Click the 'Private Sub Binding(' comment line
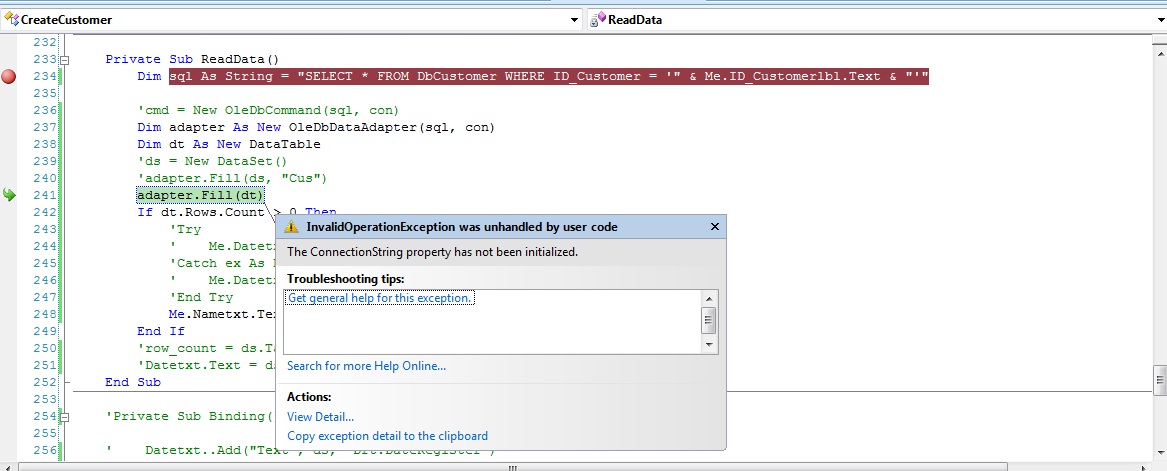 (189, 416)
